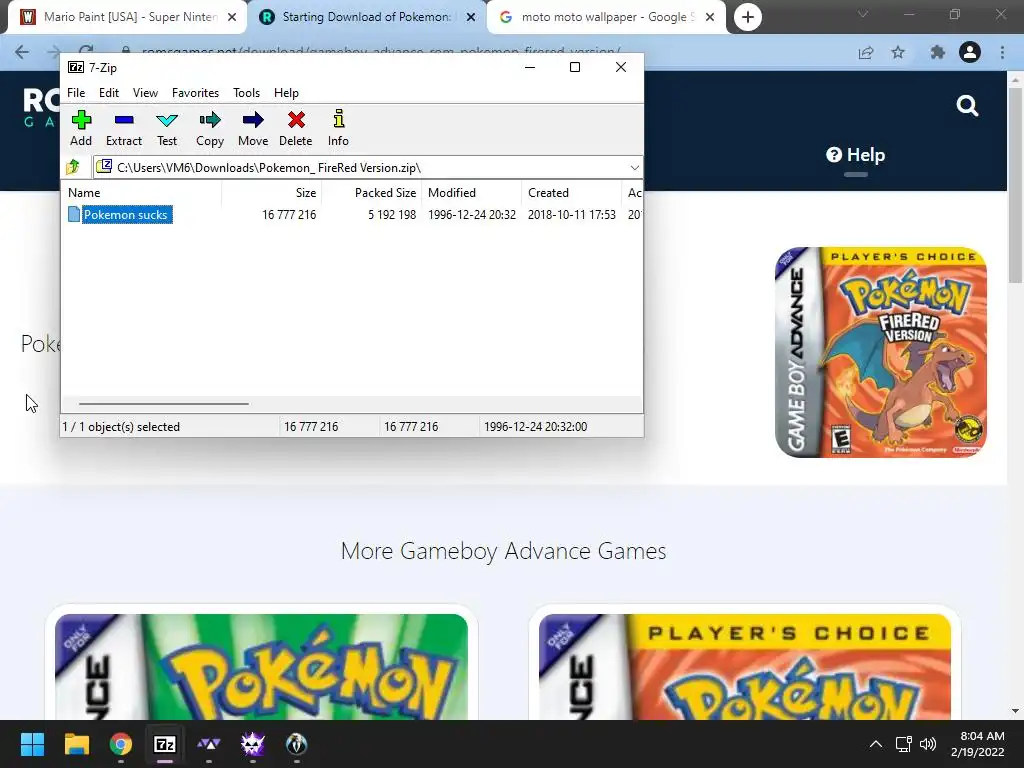Viewport: 1024px width, 768px height.
Task: Open network status tray icon
Action: [x=903, y=744]
